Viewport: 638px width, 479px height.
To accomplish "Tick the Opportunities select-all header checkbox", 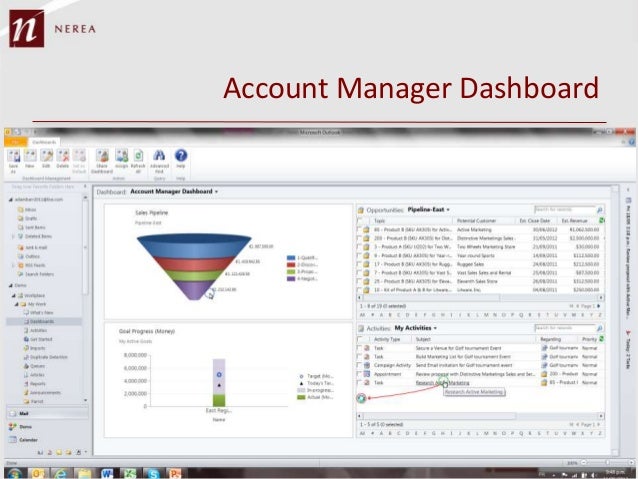I will (359, 221).
